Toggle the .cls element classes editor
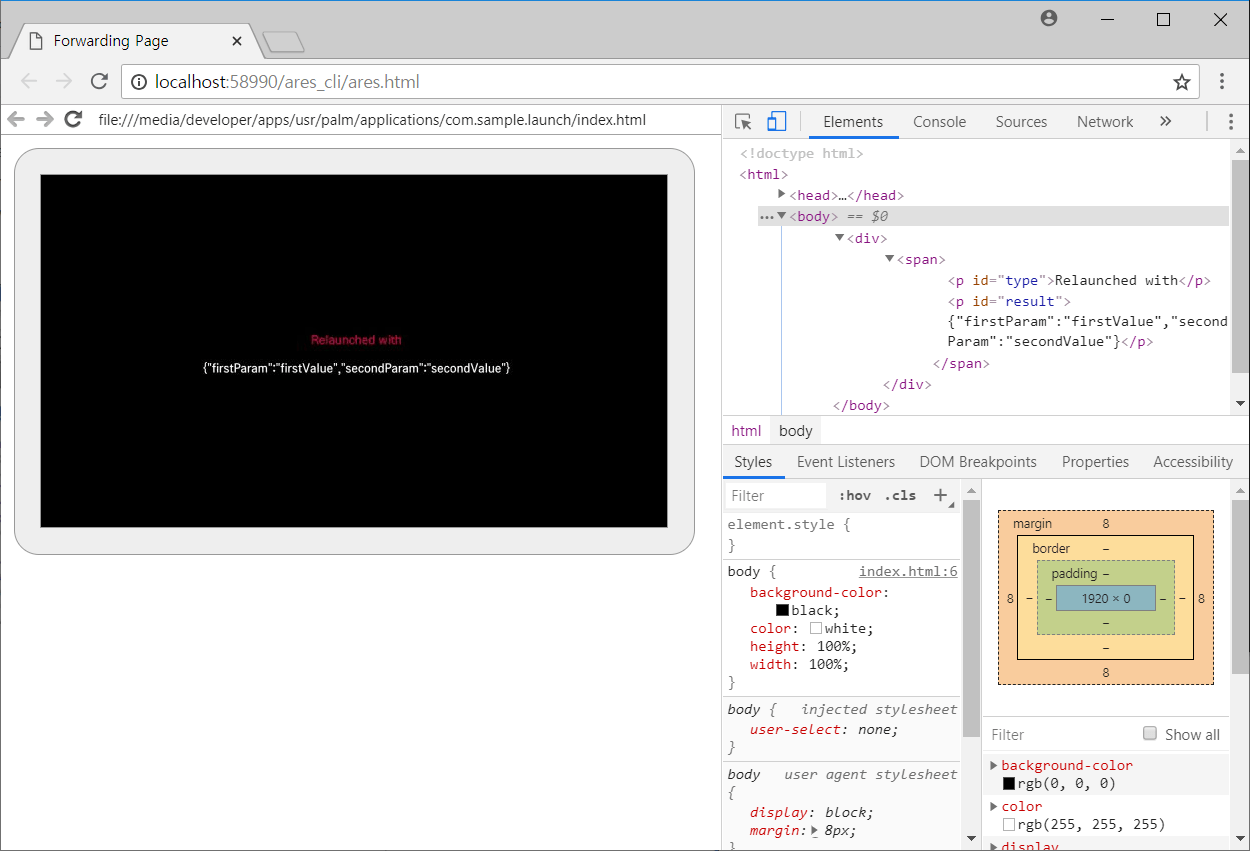1250x851 pixels. [x=899, y=494]
